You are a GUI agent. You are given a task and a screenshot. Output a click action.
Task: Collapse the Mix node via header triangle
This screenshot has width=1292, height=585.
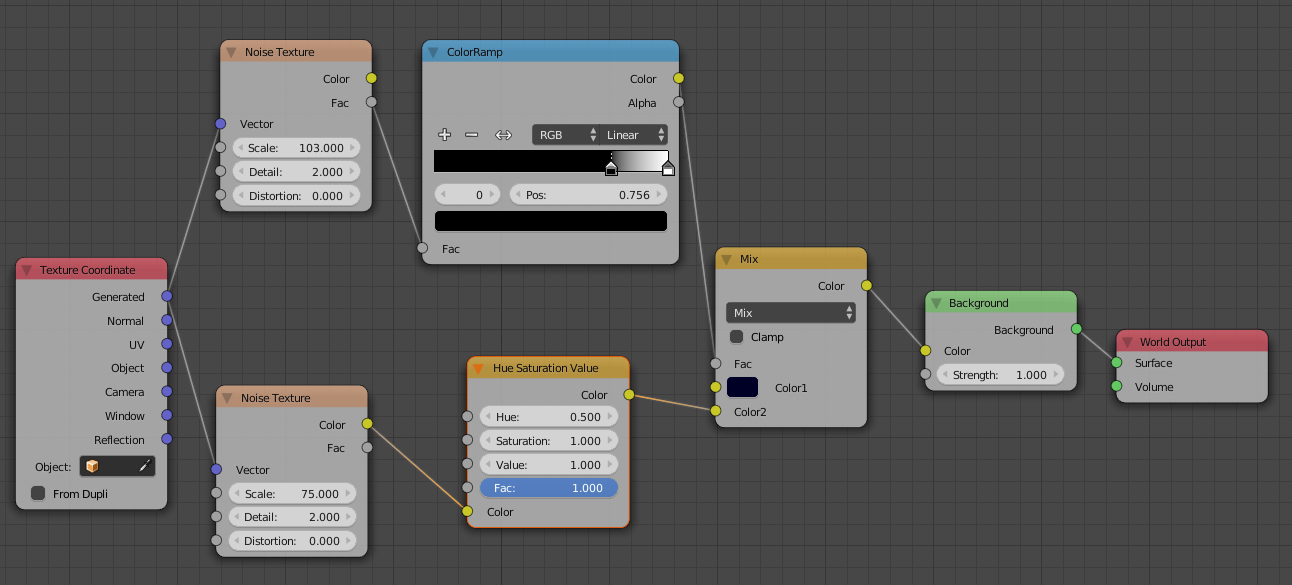click(x=727, y=259)
